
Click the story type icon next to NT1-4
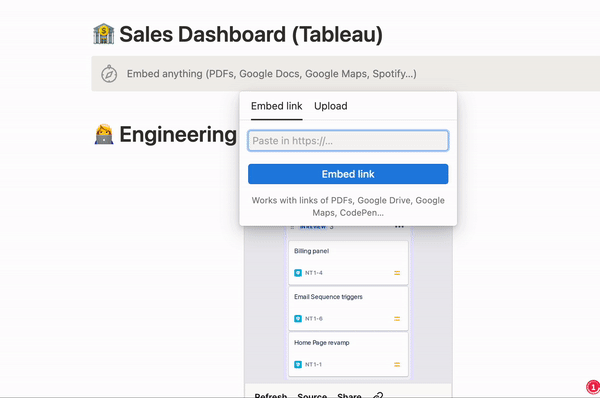[x=298, y=273]
